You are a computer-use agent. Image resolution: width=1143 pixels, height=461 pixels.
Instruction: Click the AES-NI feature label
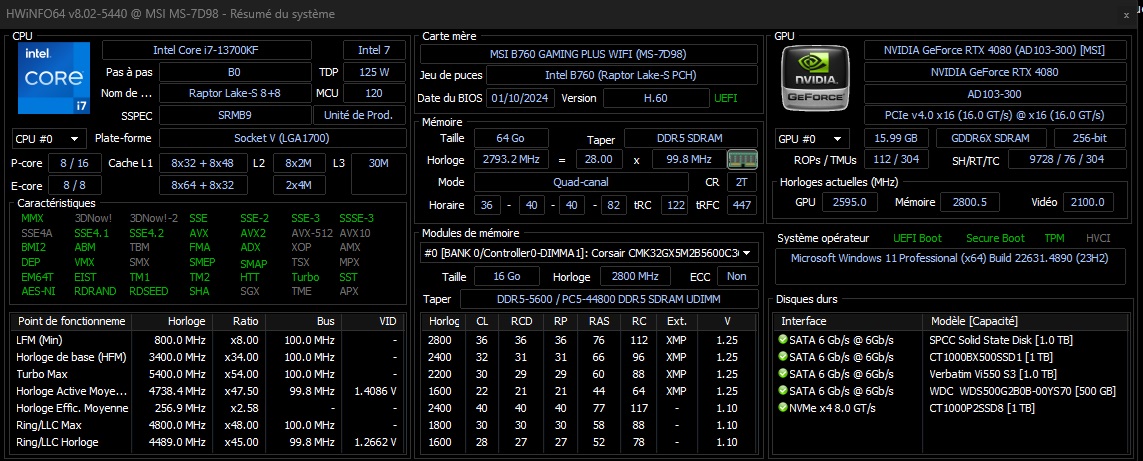tap(36, 291)
